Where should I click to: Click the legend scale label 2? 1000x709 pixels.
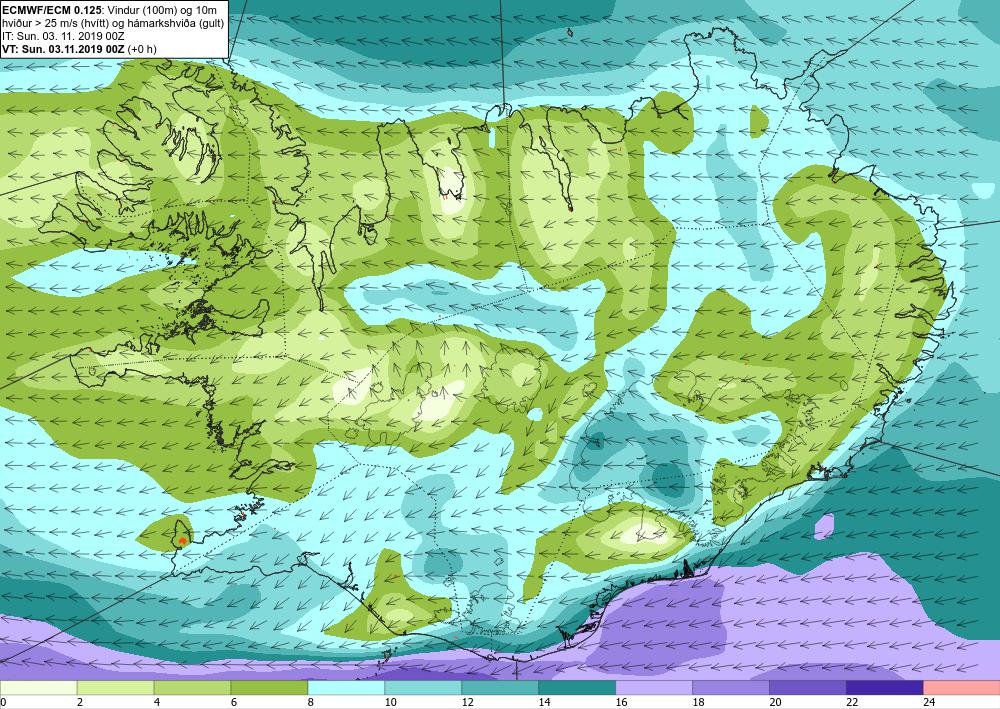point(80,702)
